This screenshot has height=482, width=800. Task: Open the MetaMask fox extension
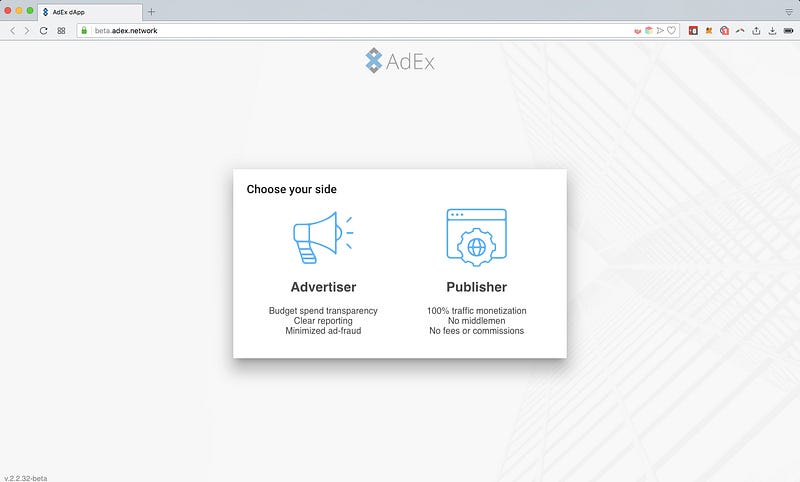click(709, 31)
